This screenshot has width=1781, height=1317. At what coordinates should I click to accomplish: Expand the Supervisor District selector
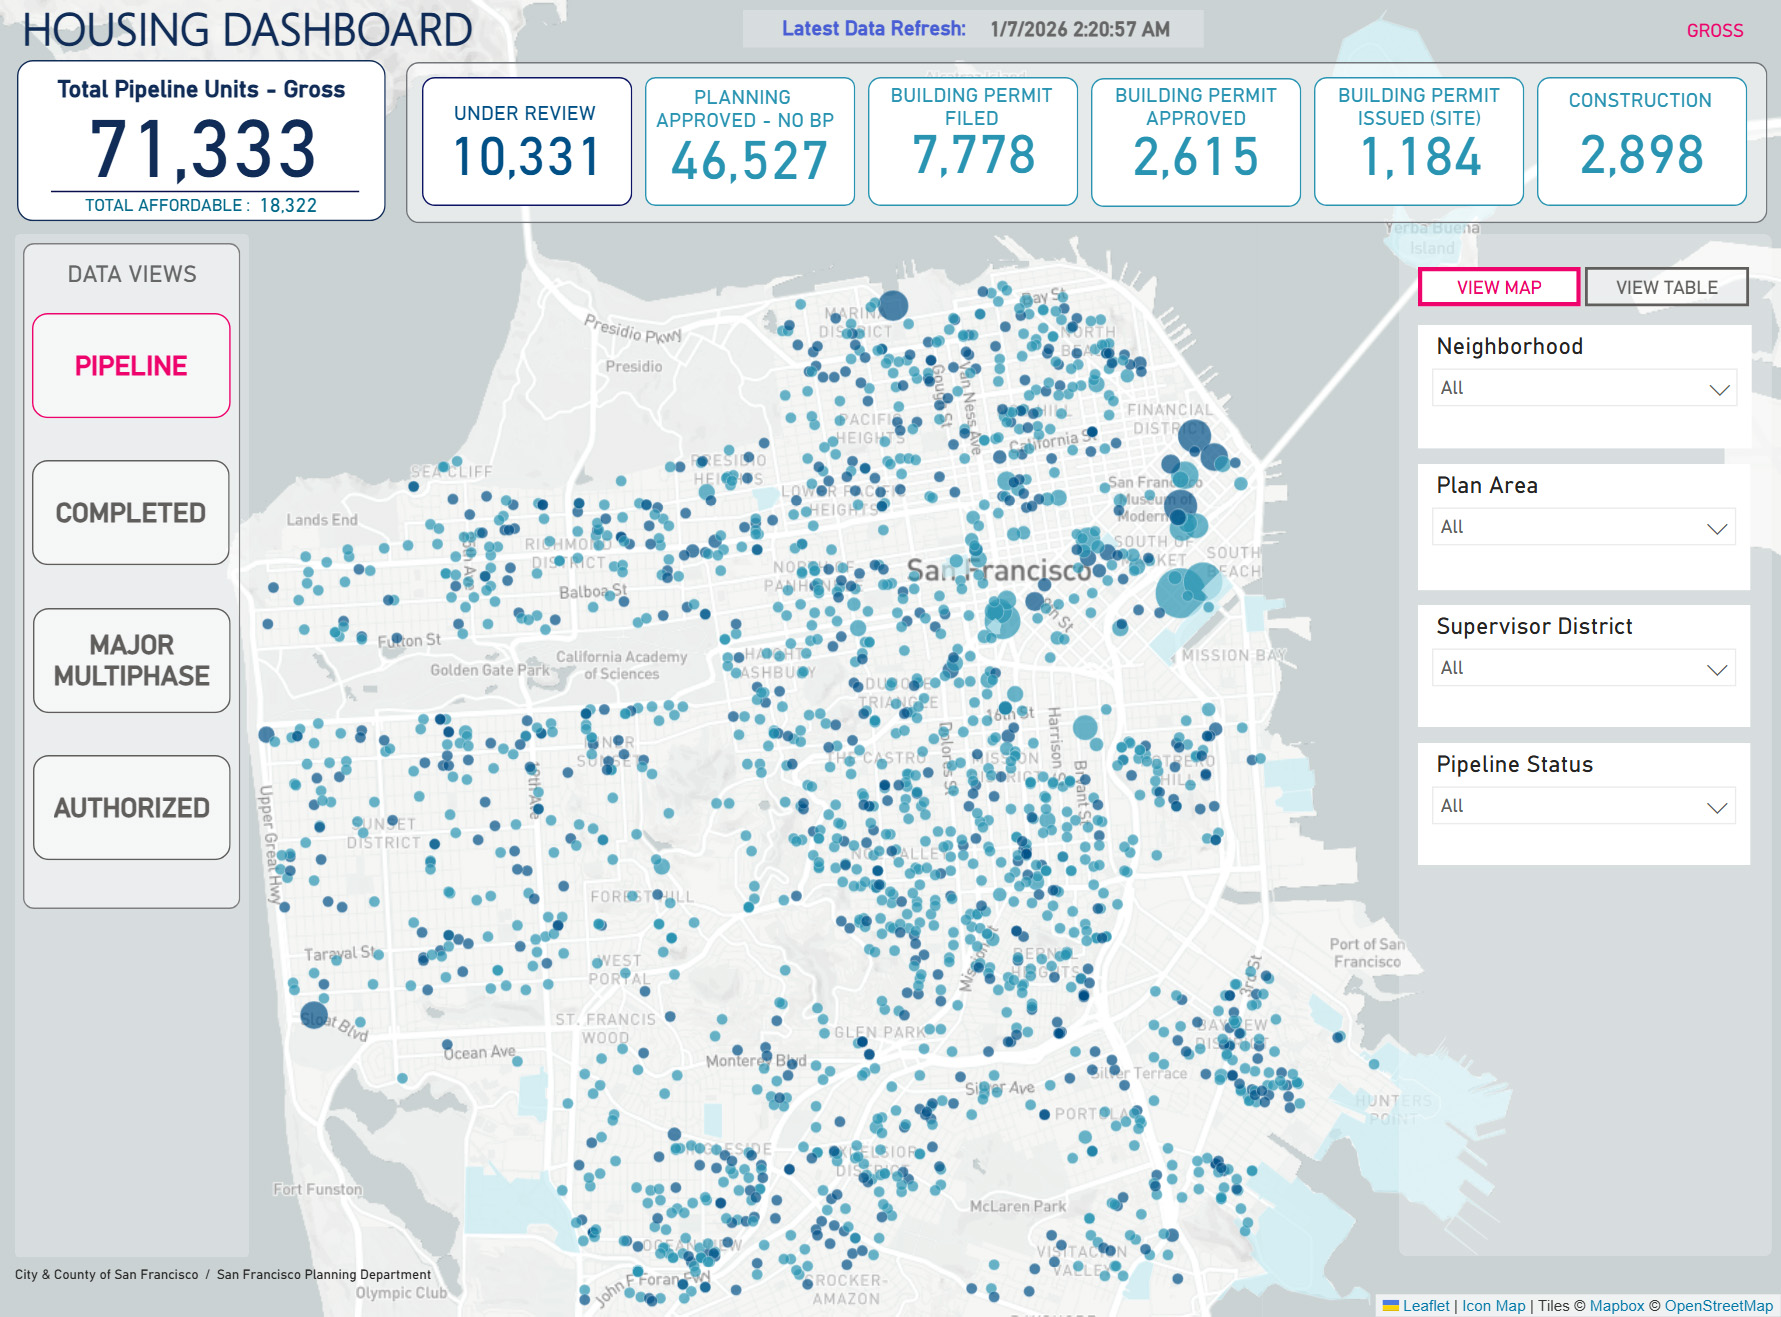tap(1583, 668)
